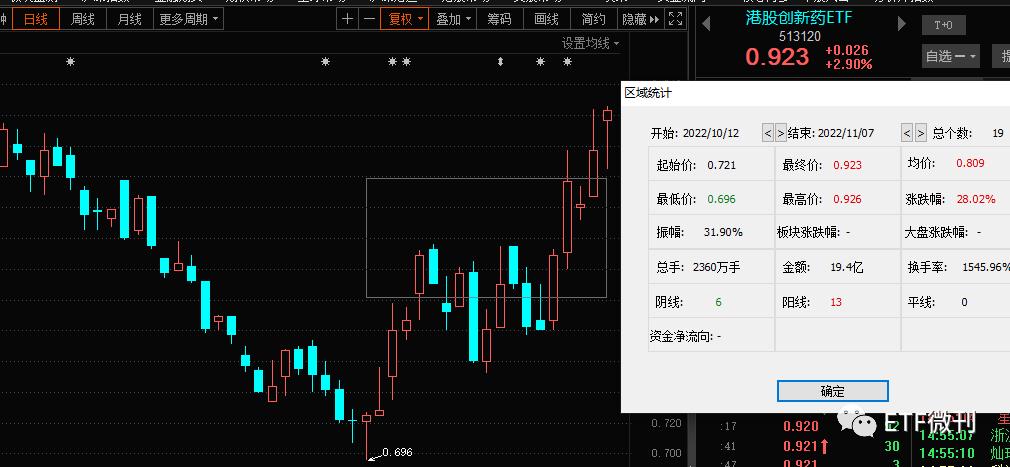Click the 最低价 value 0.696 in dialog
The height and width of the screenshot is (467, 1010).
point(721,199)
